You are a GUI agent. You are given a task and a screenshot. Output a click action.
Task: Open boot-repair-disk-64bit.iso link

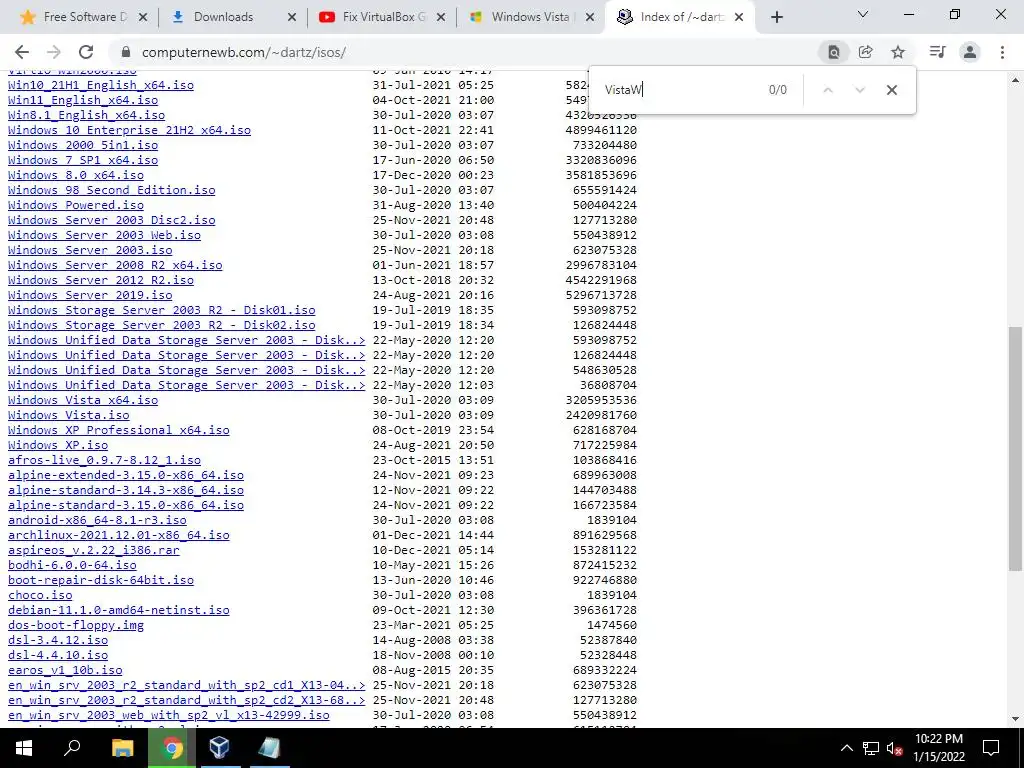click(x=101, y=580)
